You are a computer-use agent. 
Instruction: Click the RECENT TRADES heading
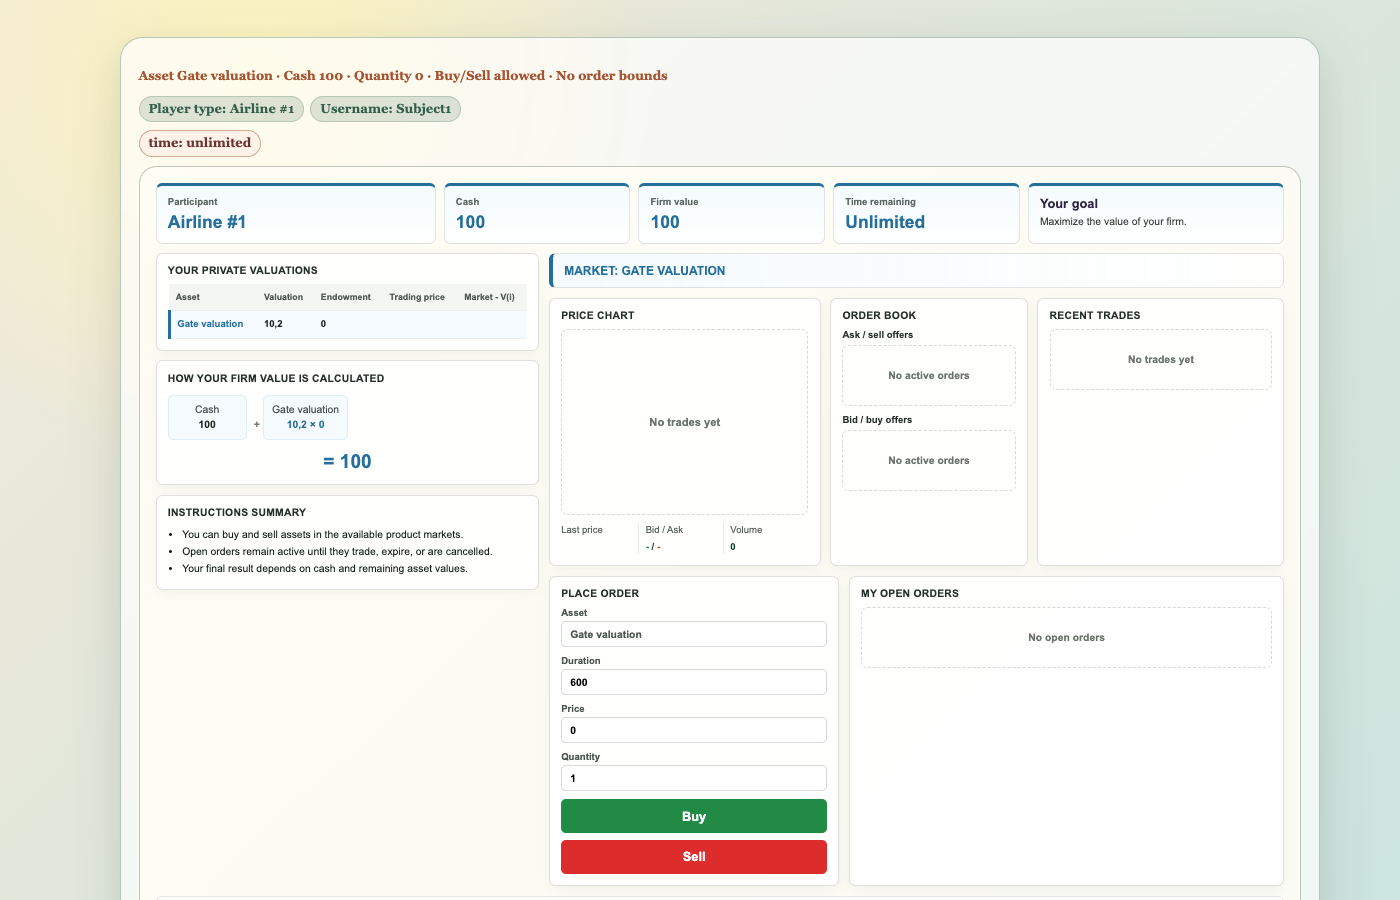pyautogui.click(x=1095, y=315)
